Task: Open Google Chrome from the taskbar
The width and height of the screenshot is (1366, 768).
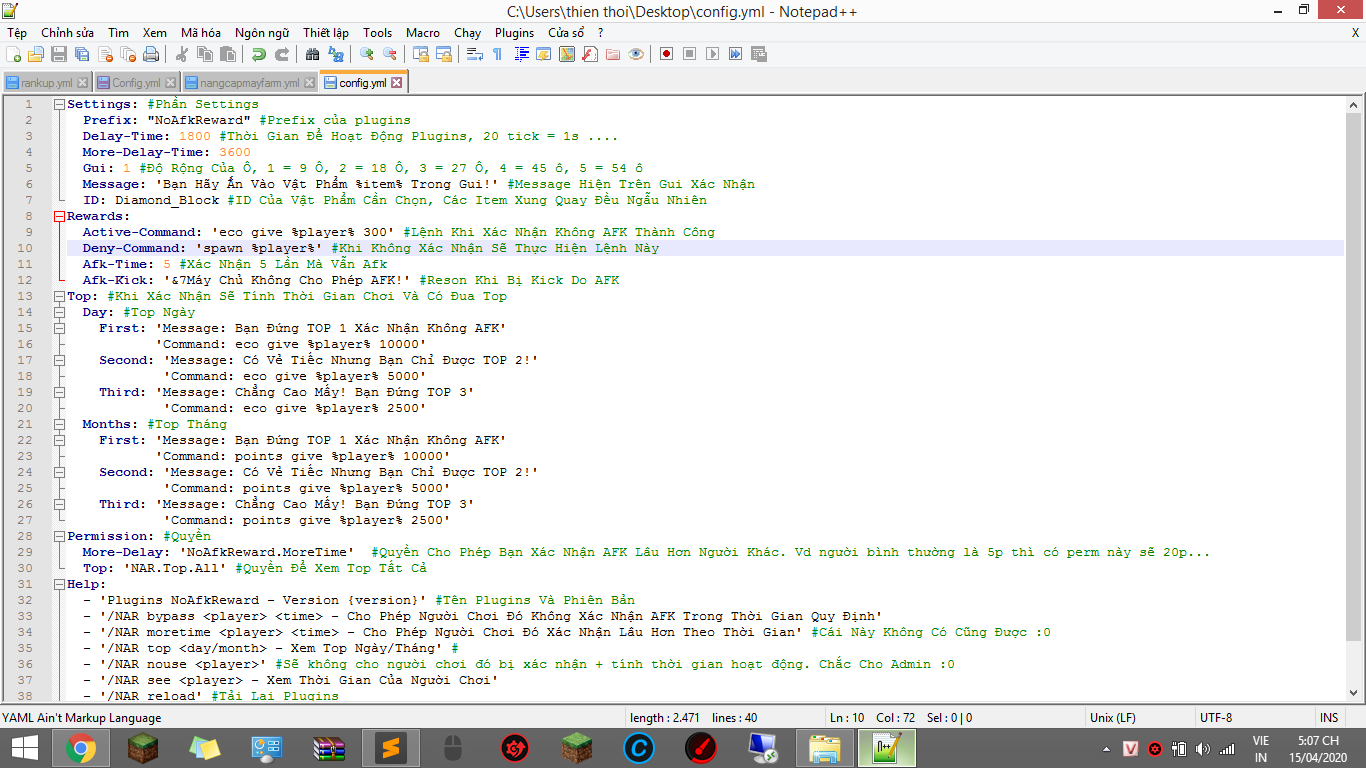Action: (x=81, y=747)
